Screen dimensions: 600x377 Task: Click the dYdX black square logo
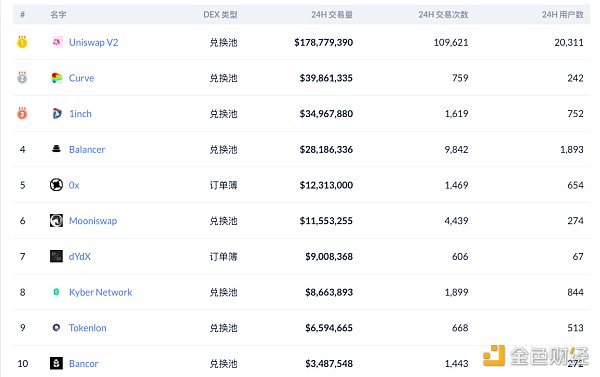pyautogui.click(x=56, y=256)
